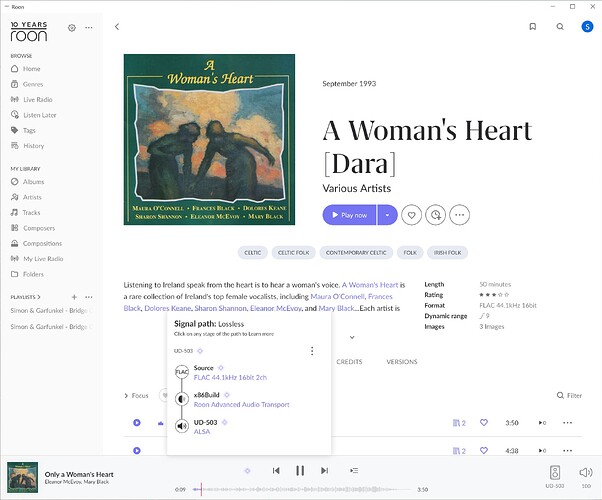Skip to the previous track
The height and width of the screenshot is (500, 602).
tap(276, 470)
